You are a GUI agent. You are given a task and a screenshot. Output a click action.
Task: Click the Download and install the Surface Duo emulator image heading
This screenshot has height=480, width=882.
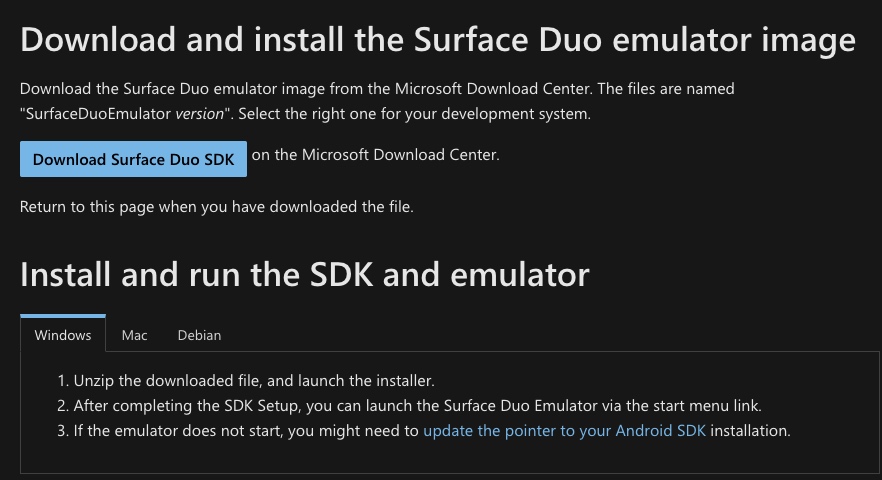pyautogui.click(x=438, y=40)
